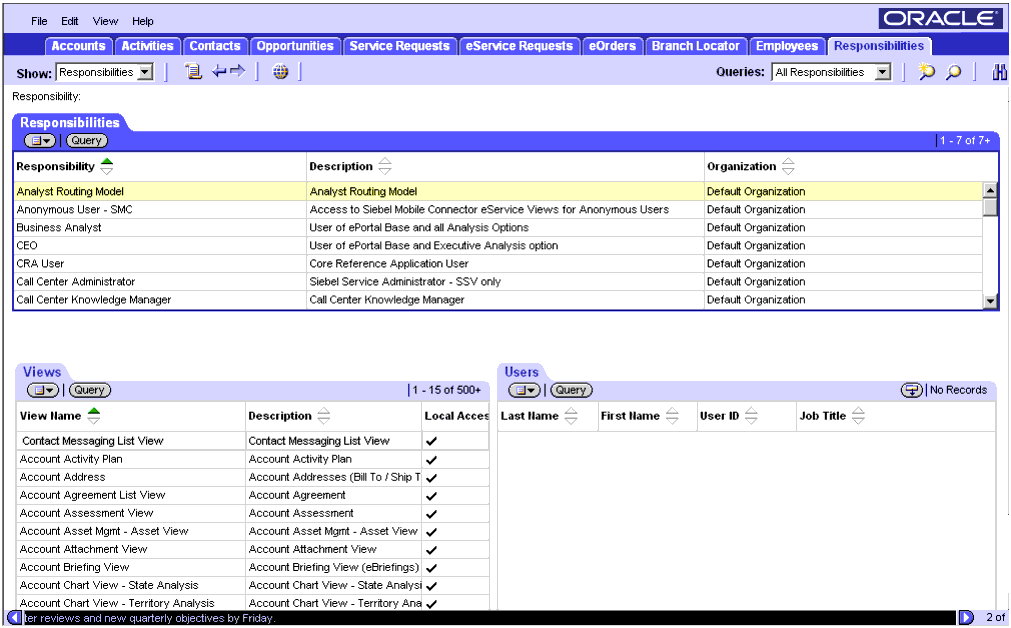
Task: Select the Business Analyst responsibility row
Action: click(498, 228)
